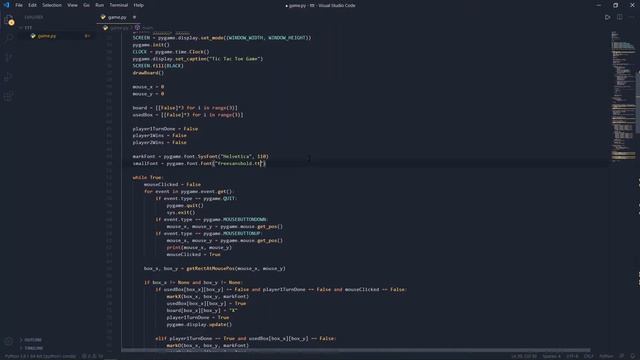Open the Selection menu
This screenshot has width=640, height=360.
52,5
